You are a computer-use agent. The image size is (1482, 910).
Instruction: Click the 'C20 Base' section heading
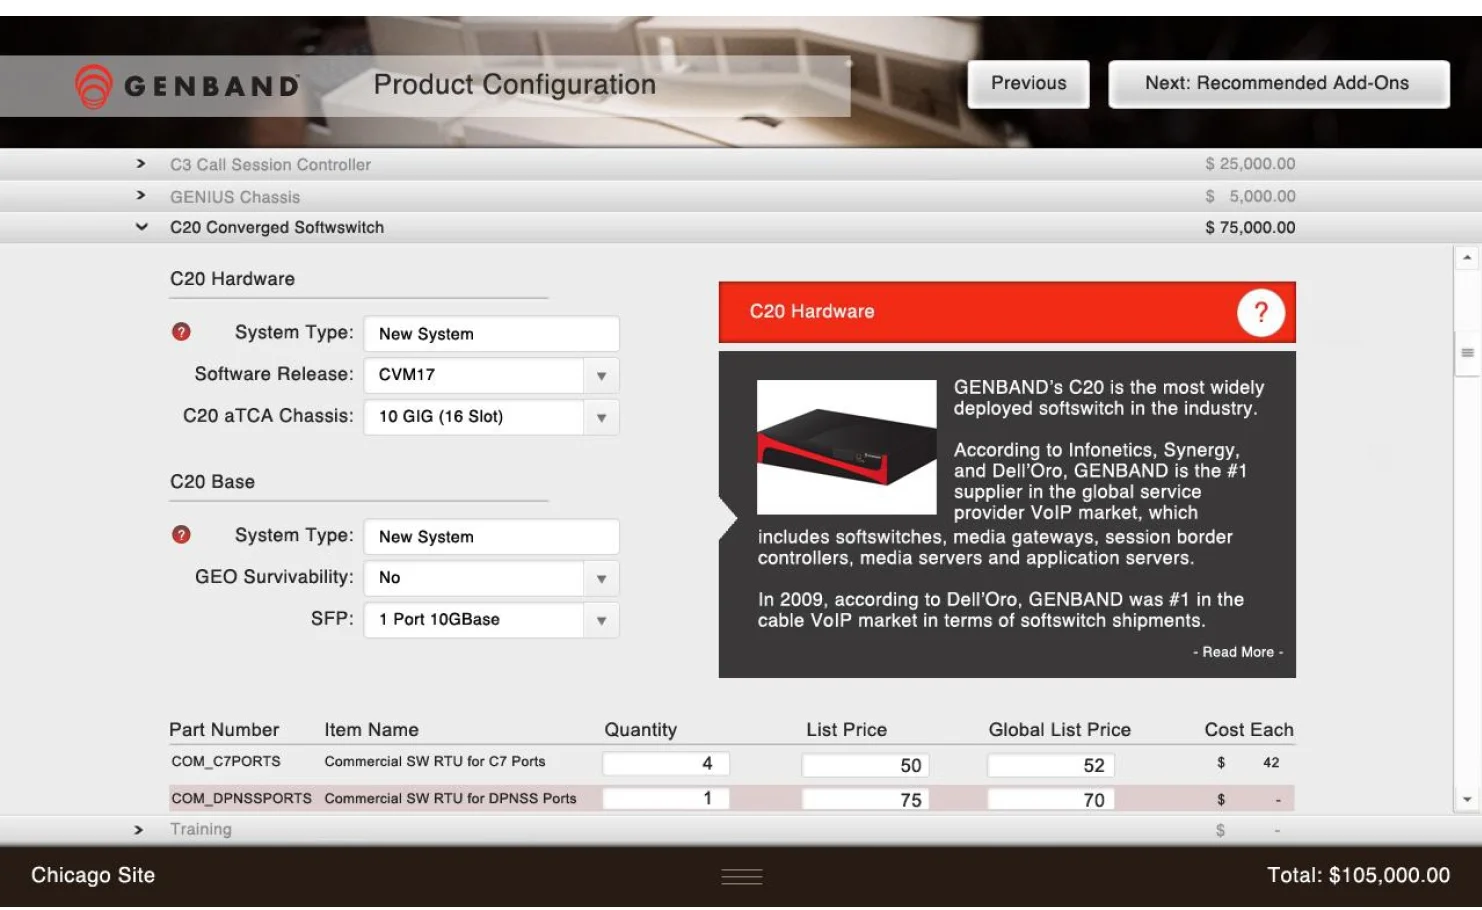[212, 482]
